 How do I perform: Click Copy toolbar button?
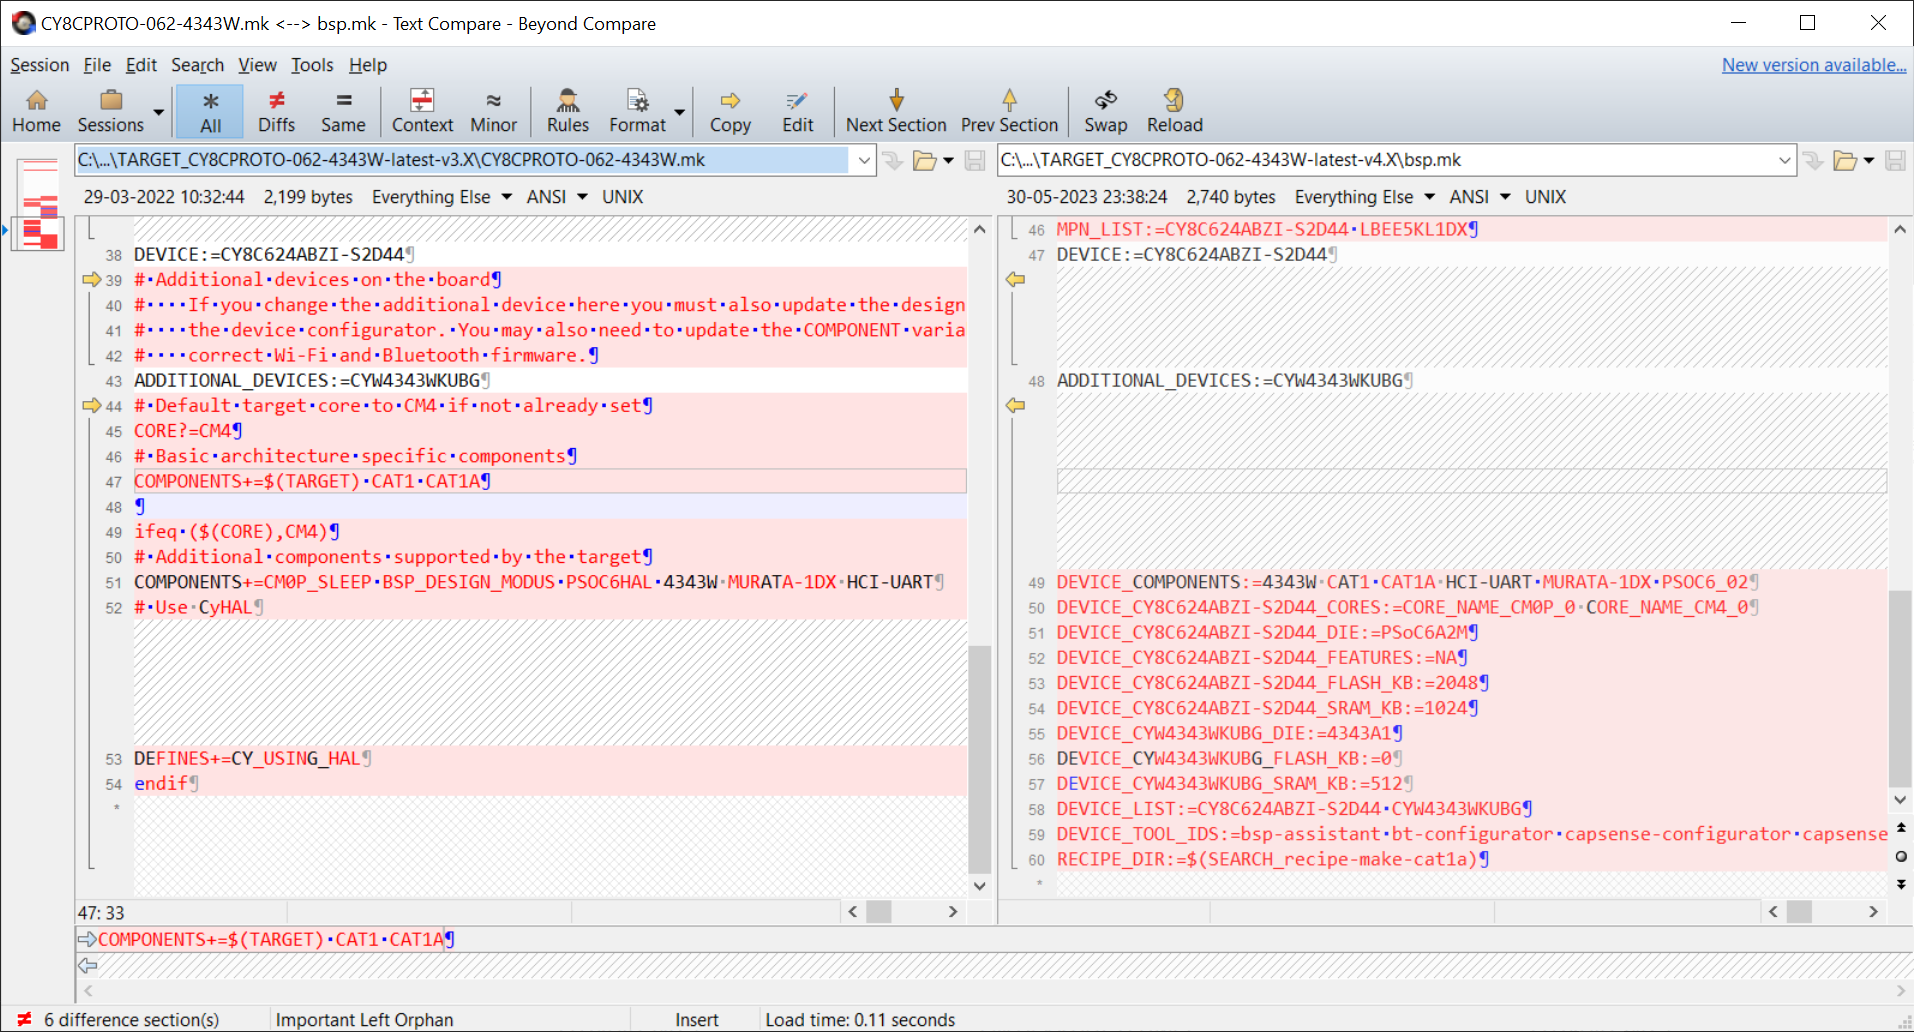coord(730,111)
